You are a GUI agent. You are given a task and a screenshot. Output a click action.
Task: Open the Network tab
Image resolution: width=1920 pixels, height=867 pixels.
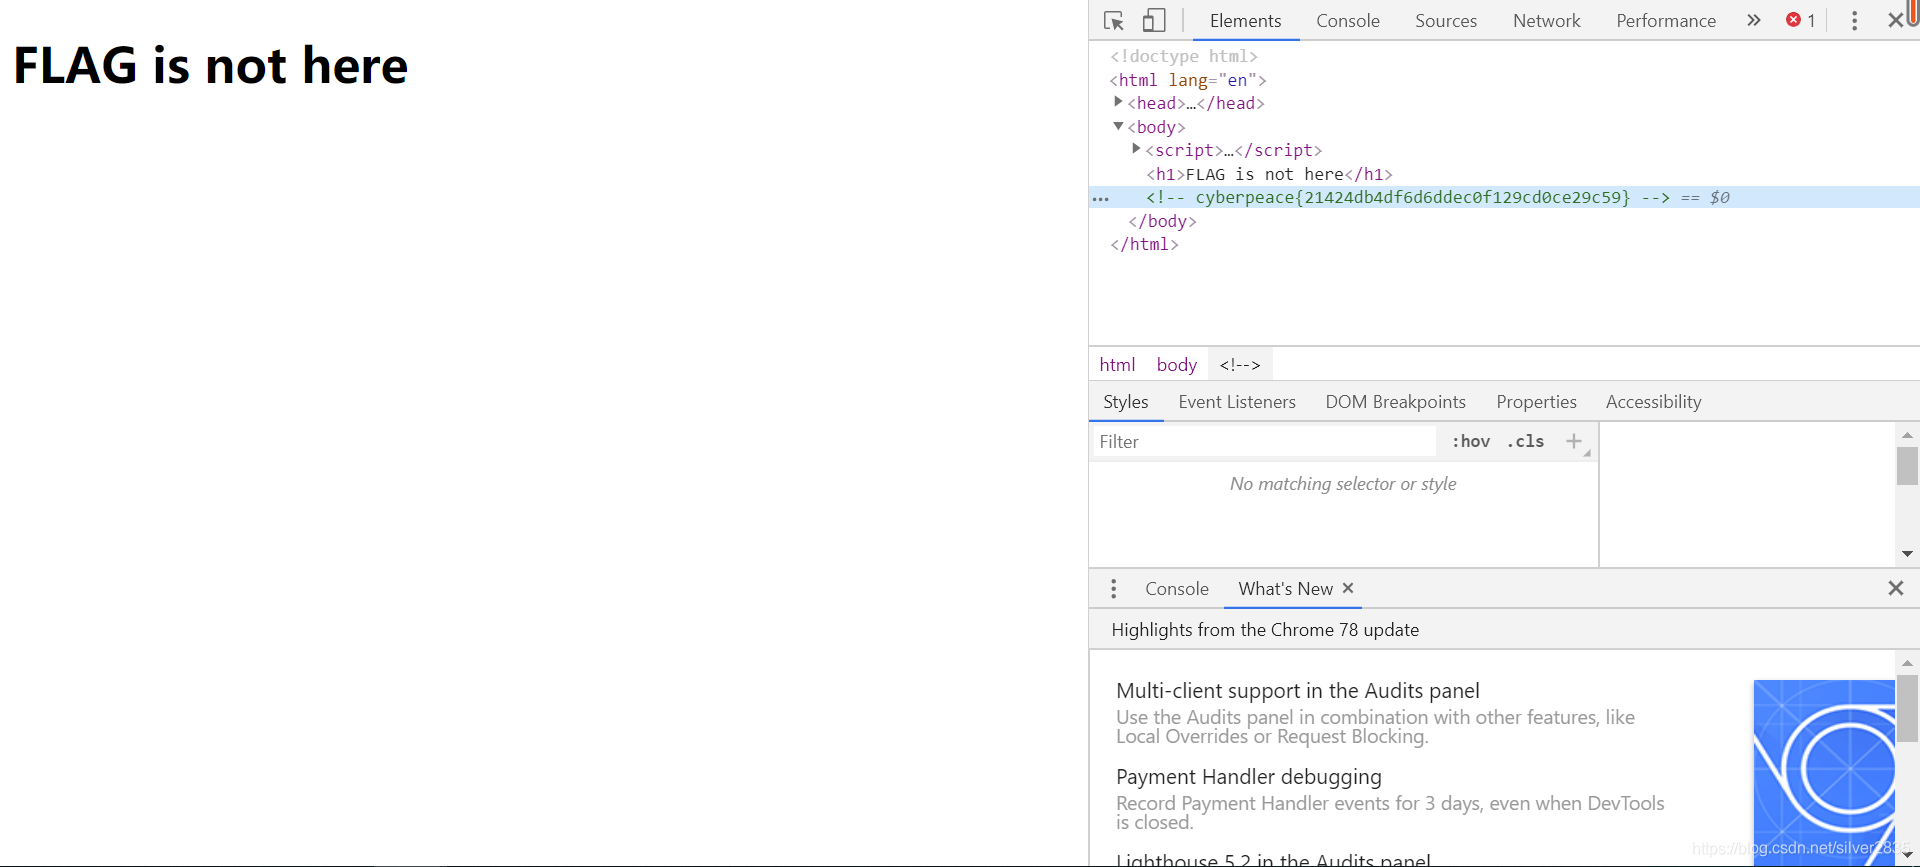tap(1546, 20)
